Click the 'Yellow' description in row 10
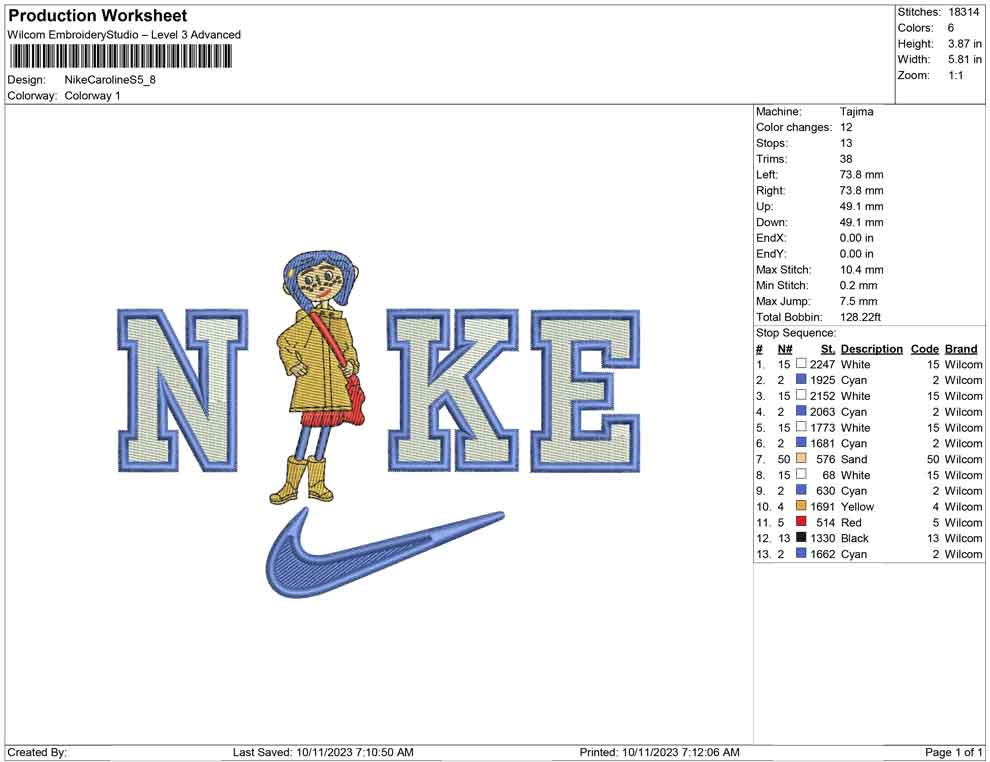Viewport: 990px width, 762px height. click(857, 506)
